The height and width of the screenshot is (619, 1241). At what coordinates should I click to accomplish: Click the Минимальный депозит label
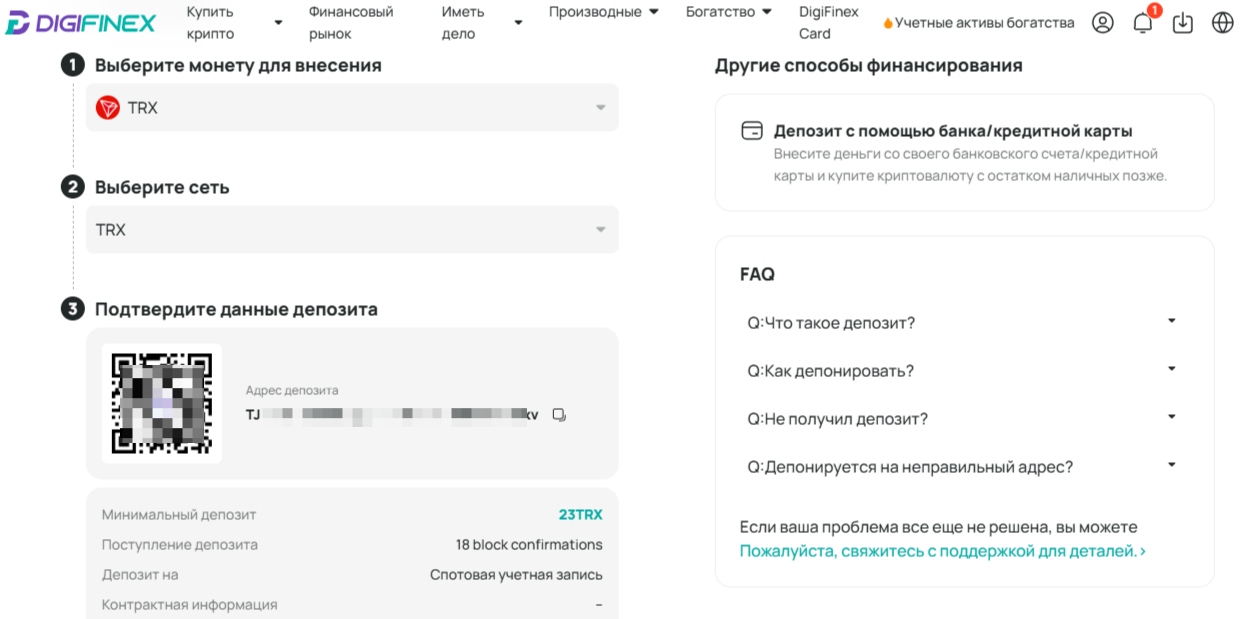pyautogui.click(x=179, y=515)
